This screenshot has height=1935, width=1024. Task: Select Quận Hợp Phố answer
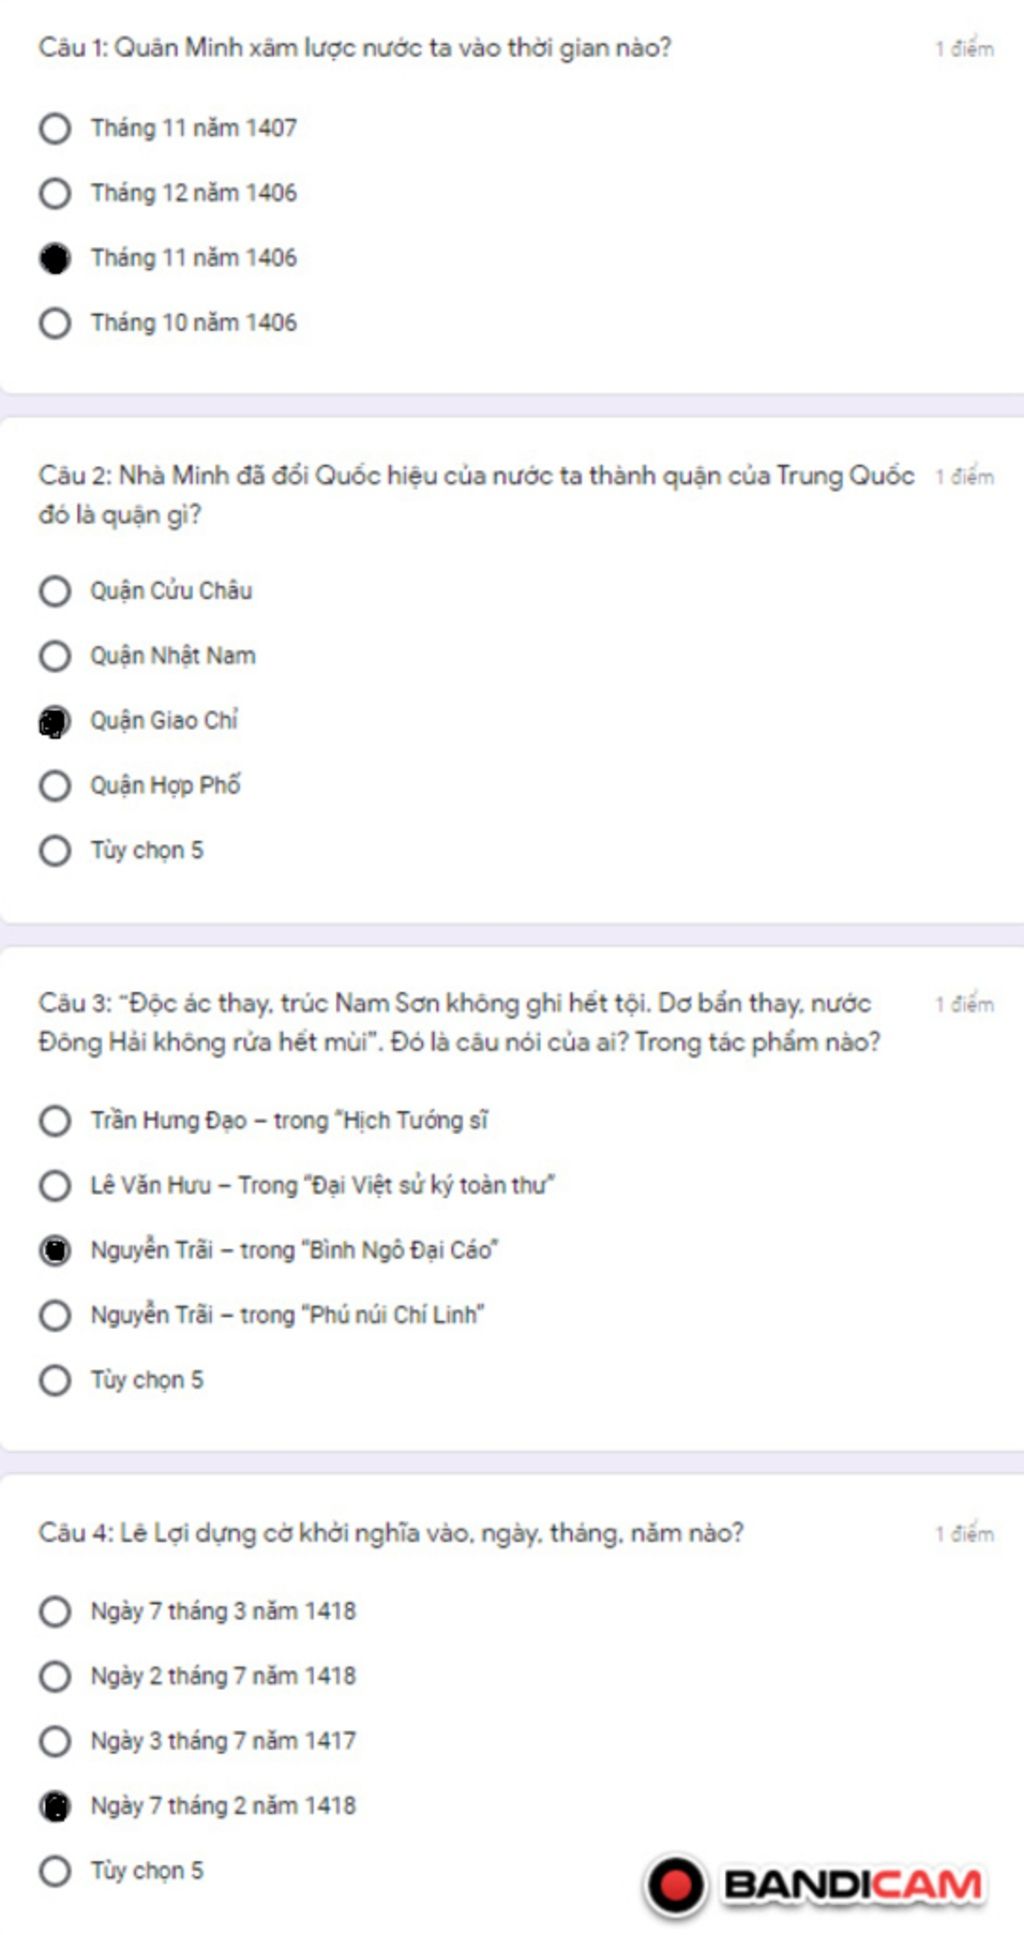point(55,786)
